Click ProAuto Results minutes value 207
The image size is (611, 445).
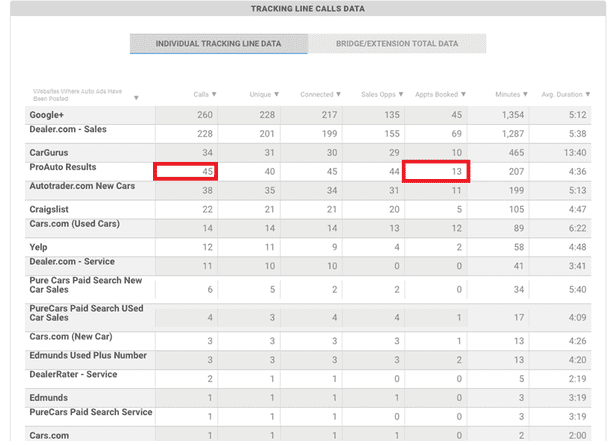click(x=516, y=172)
